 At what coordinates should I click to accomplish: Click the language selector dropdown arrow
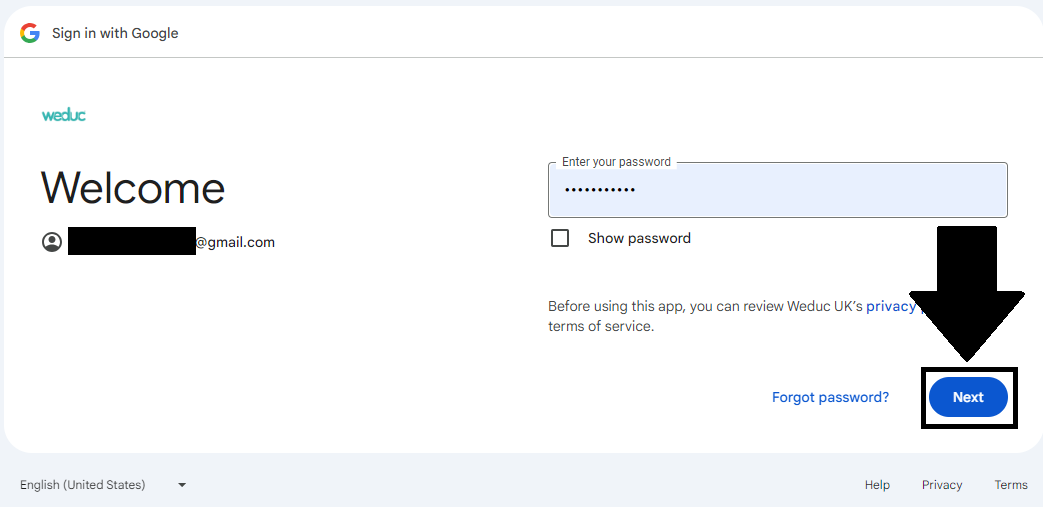tap(182, 485)
